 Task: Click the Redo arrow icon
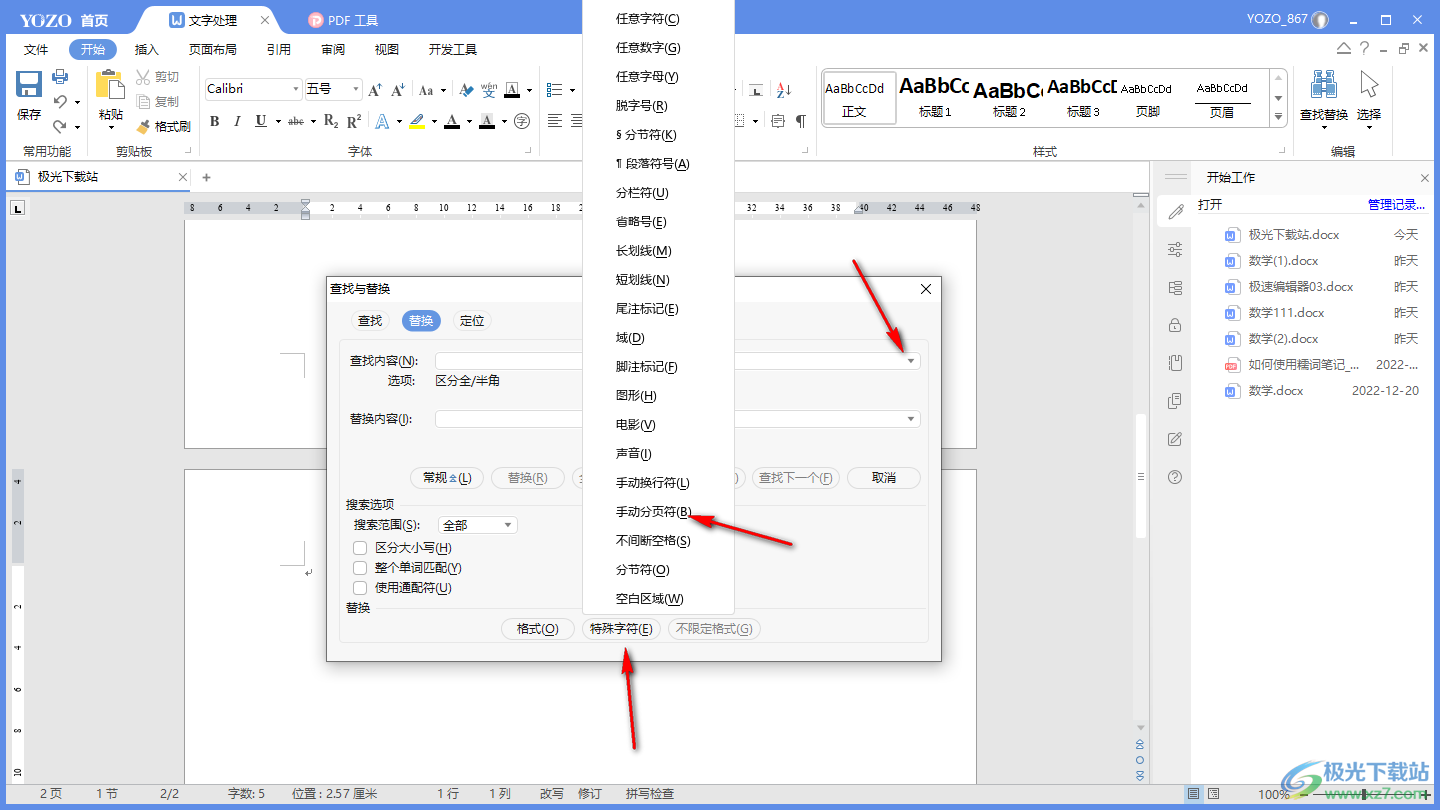pyautogui.click(x=60, y=126)
